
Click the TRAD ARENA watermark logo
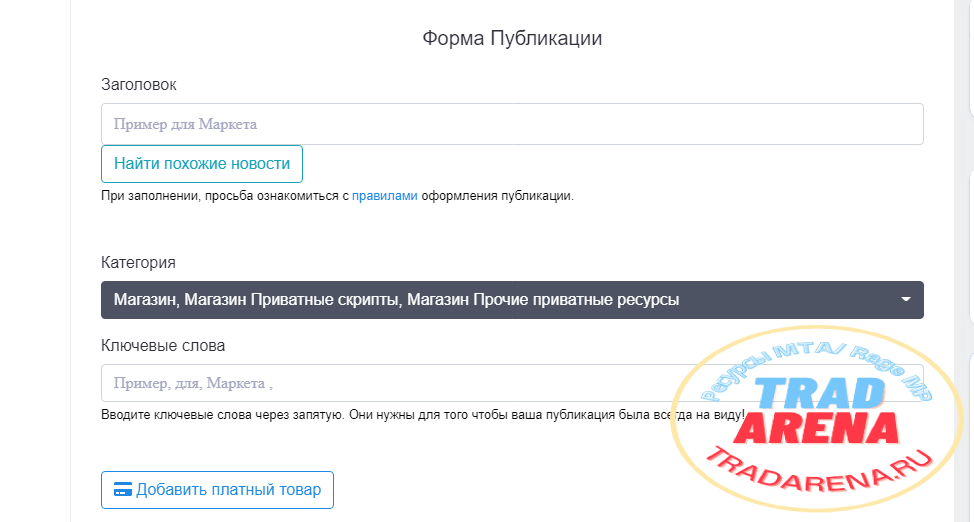(x=816, y=412)
